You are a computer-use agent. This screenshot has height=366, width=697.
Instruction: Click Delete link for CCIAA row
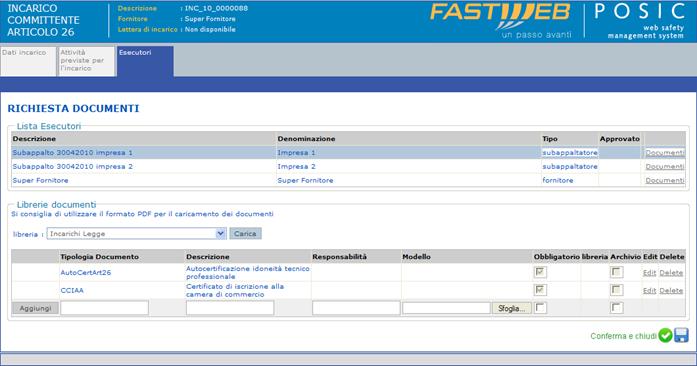[x=671, y=290]
